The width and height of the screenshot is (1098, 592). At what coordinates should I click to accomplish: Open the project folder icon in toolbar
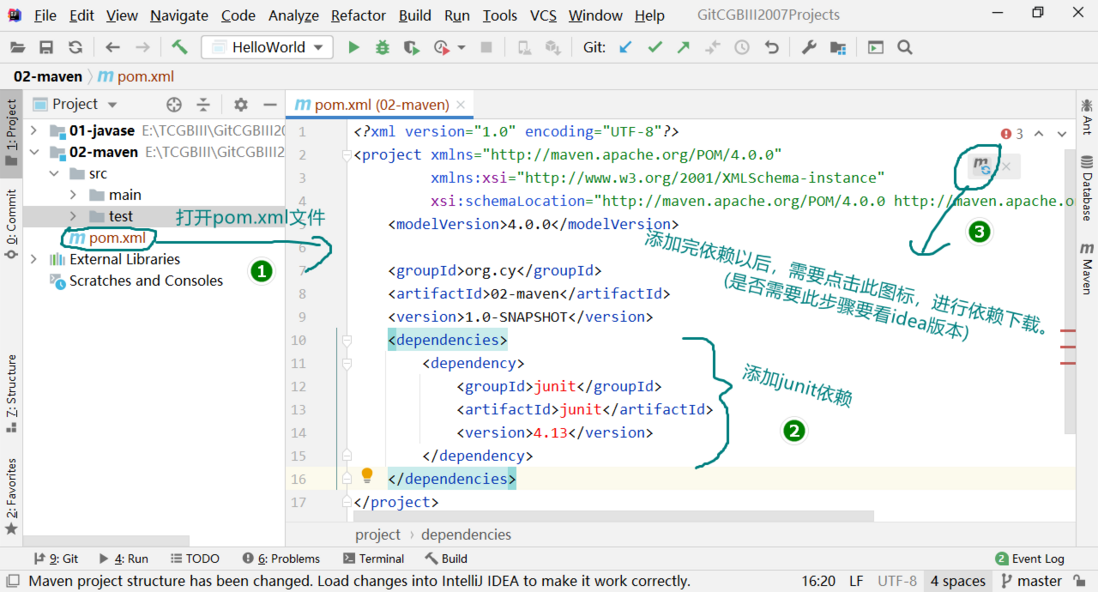[18, 48]
